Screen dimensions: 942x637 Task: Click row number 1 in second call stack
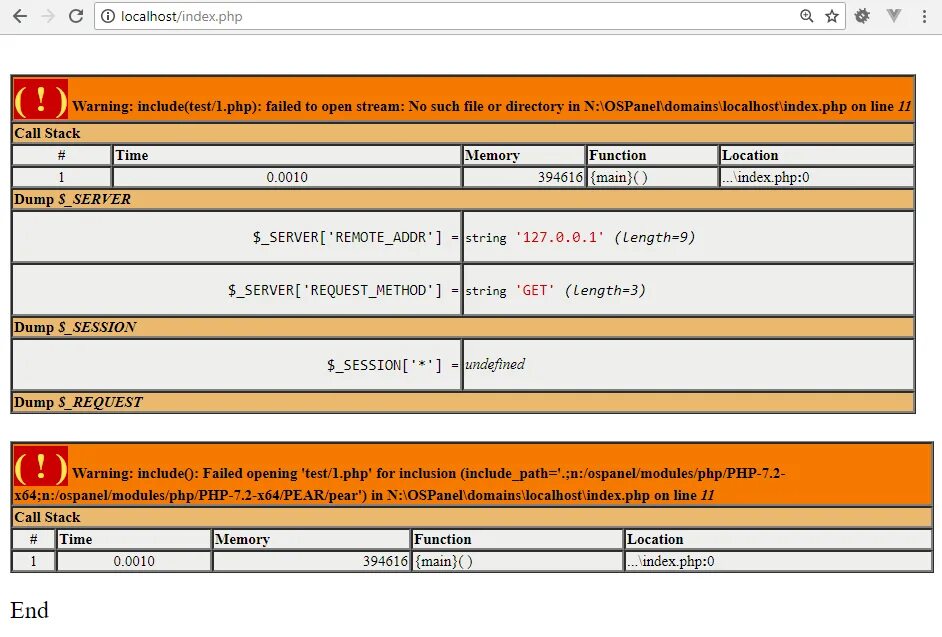tap(34, 561)
